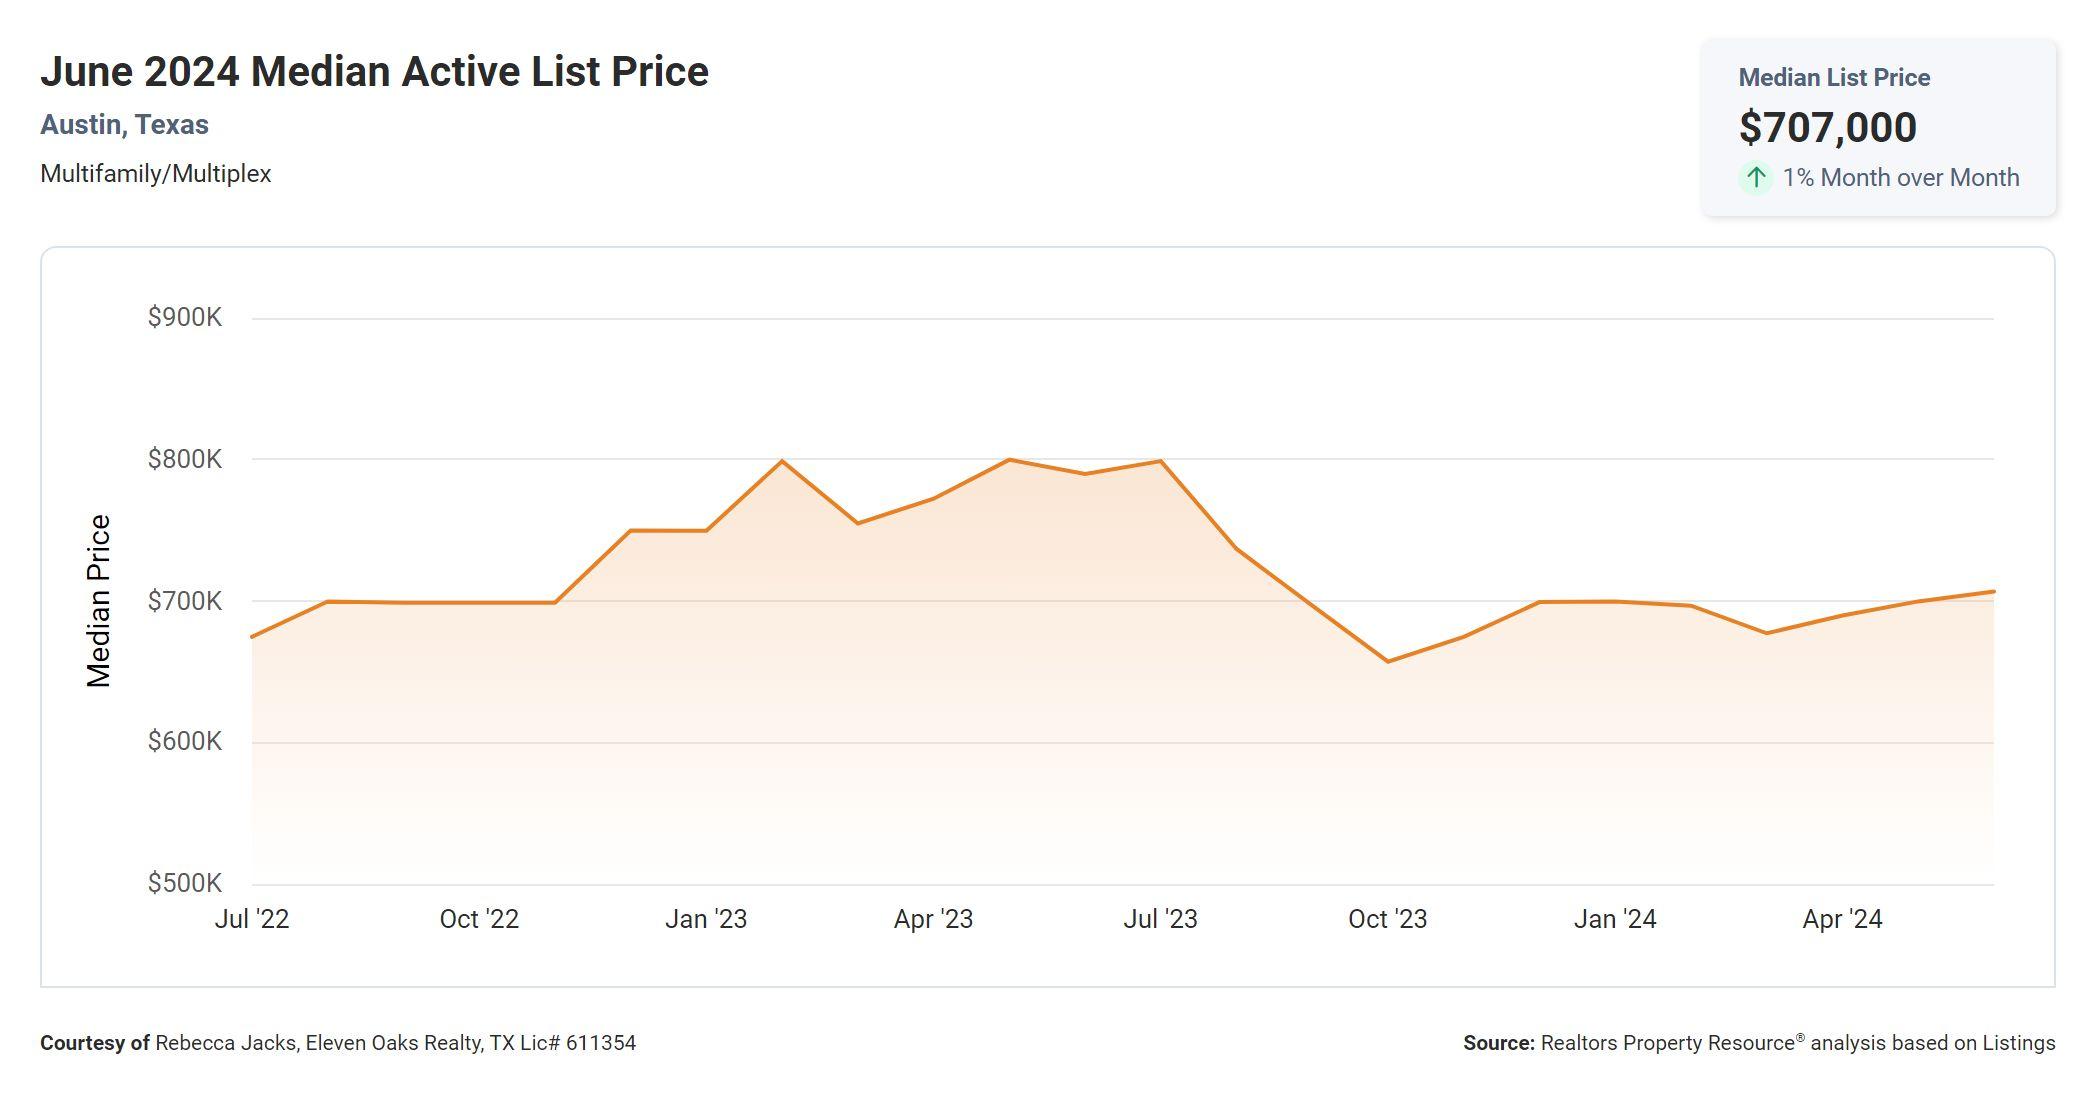The width and height of the screenshot is (2096, 1100).
Task: Select the Apr '24 x-axis marker
Action: point(1842,919)
